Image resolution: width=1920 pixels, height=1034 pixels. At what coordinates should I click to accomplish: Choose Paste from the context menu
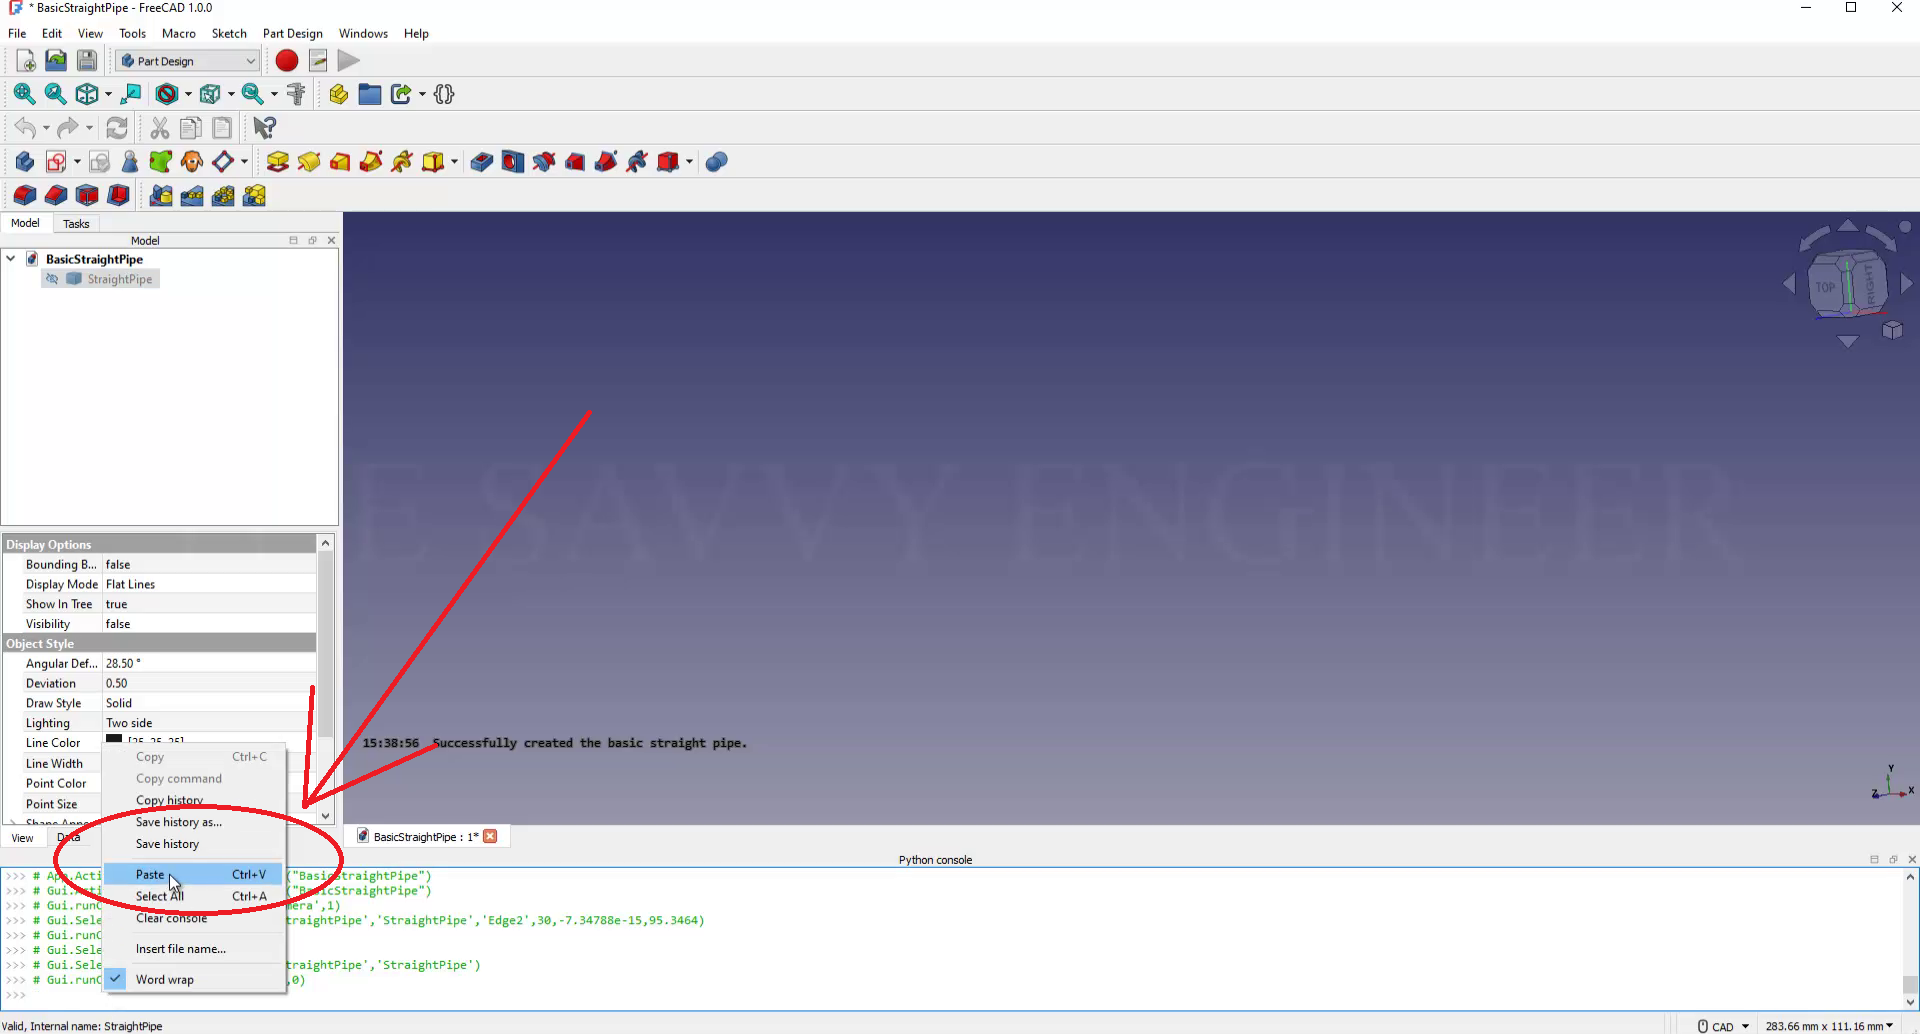[150, 874]
